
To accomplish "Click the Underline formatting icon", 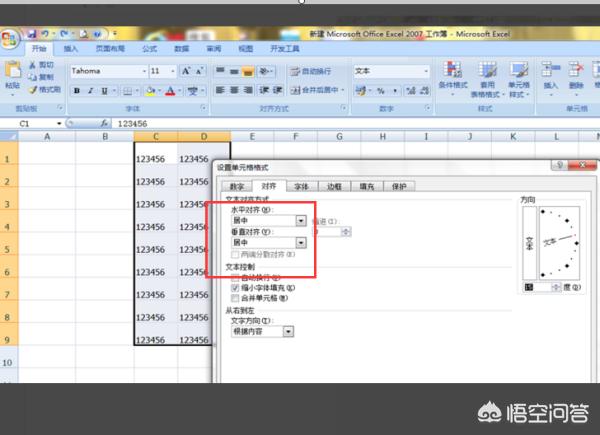I will pyautogui.click(x=105, y=90).
